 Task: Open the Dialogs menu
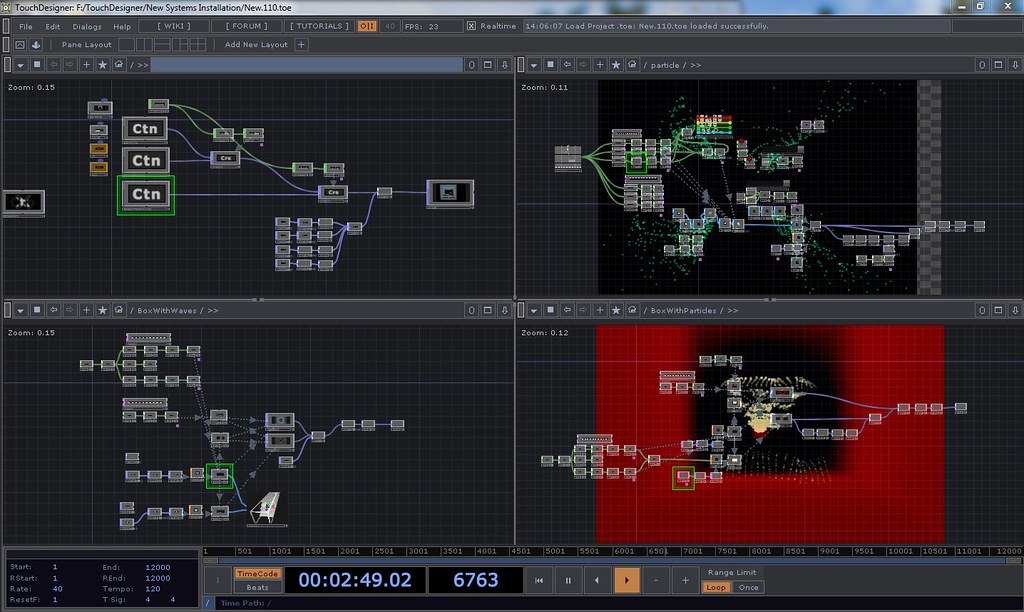click(87, 25)
